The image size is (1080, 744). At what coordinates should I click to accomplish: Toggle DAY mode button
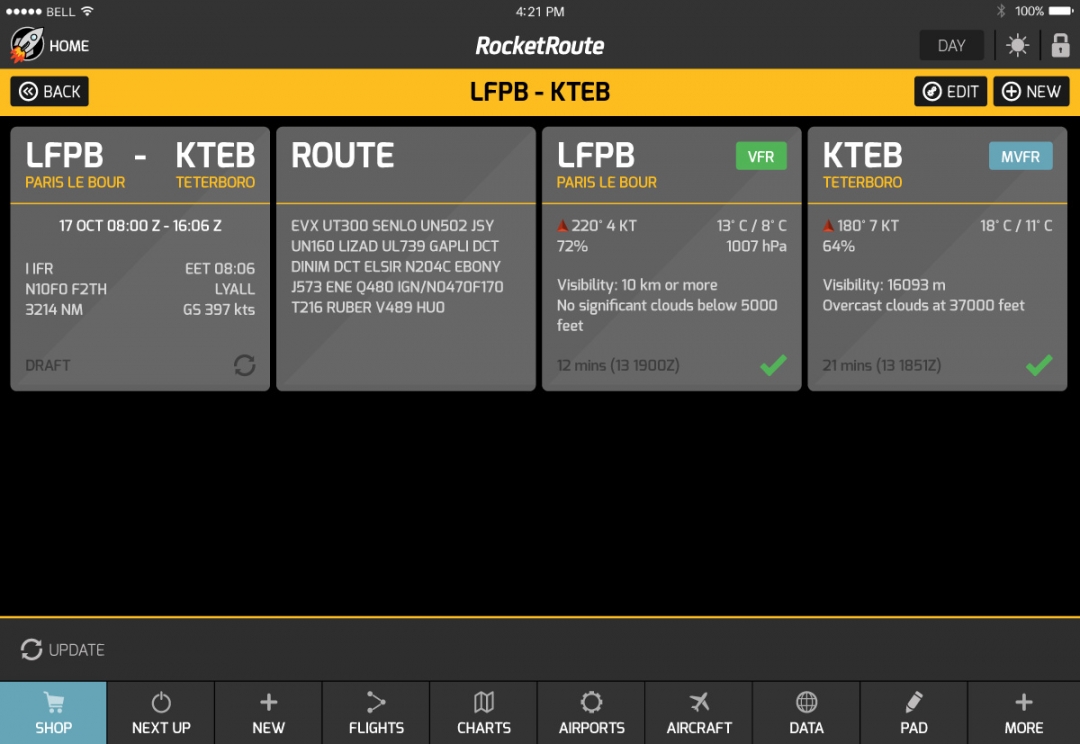(951, 46)
